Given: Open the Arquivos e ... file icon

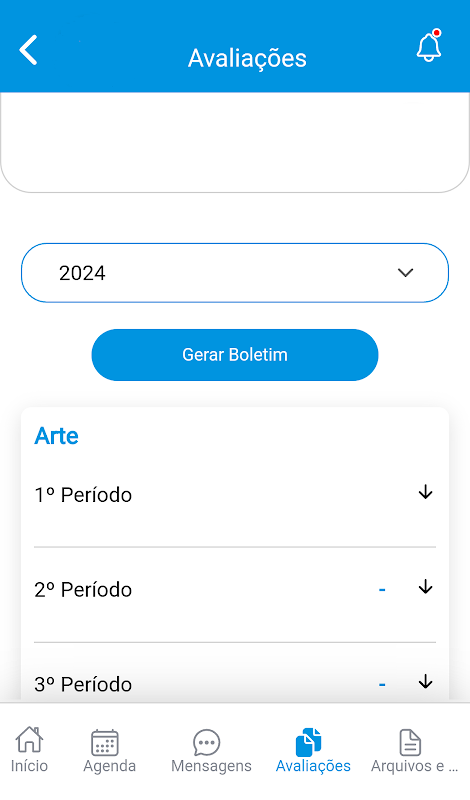Looking at the screenshot, I should pos(410,742).
